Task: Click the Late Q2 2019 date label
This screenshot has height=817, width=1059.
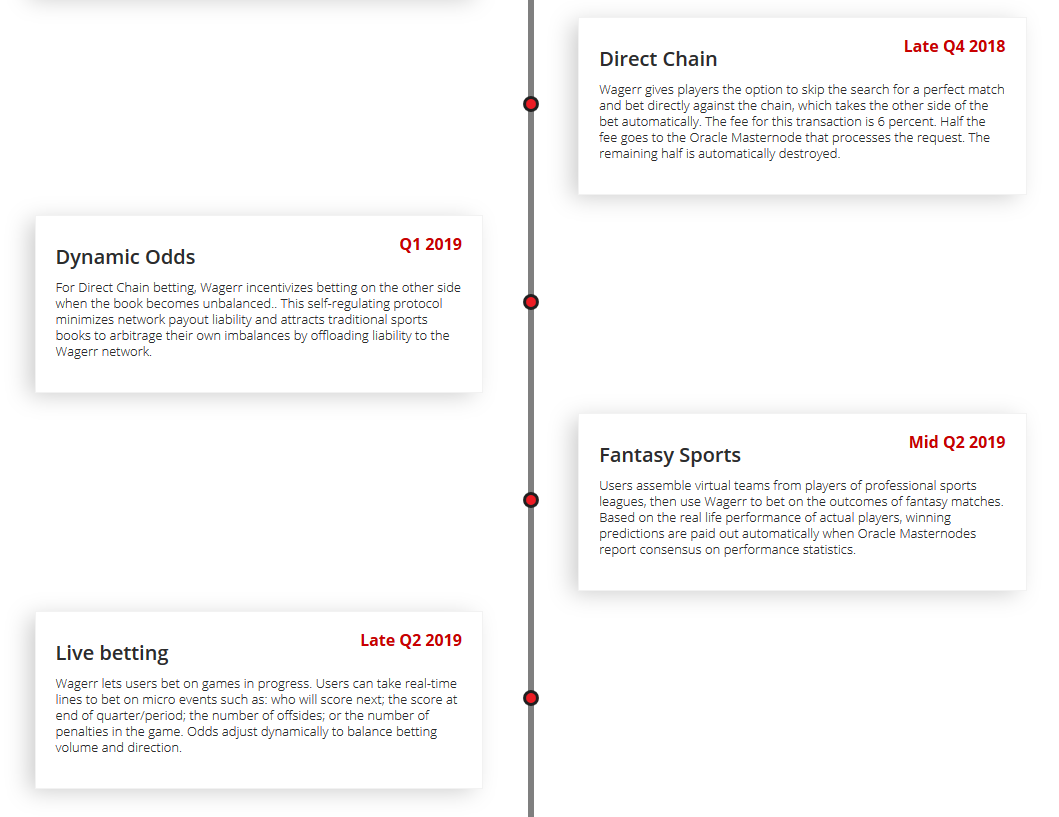Action: coord(411,639)
